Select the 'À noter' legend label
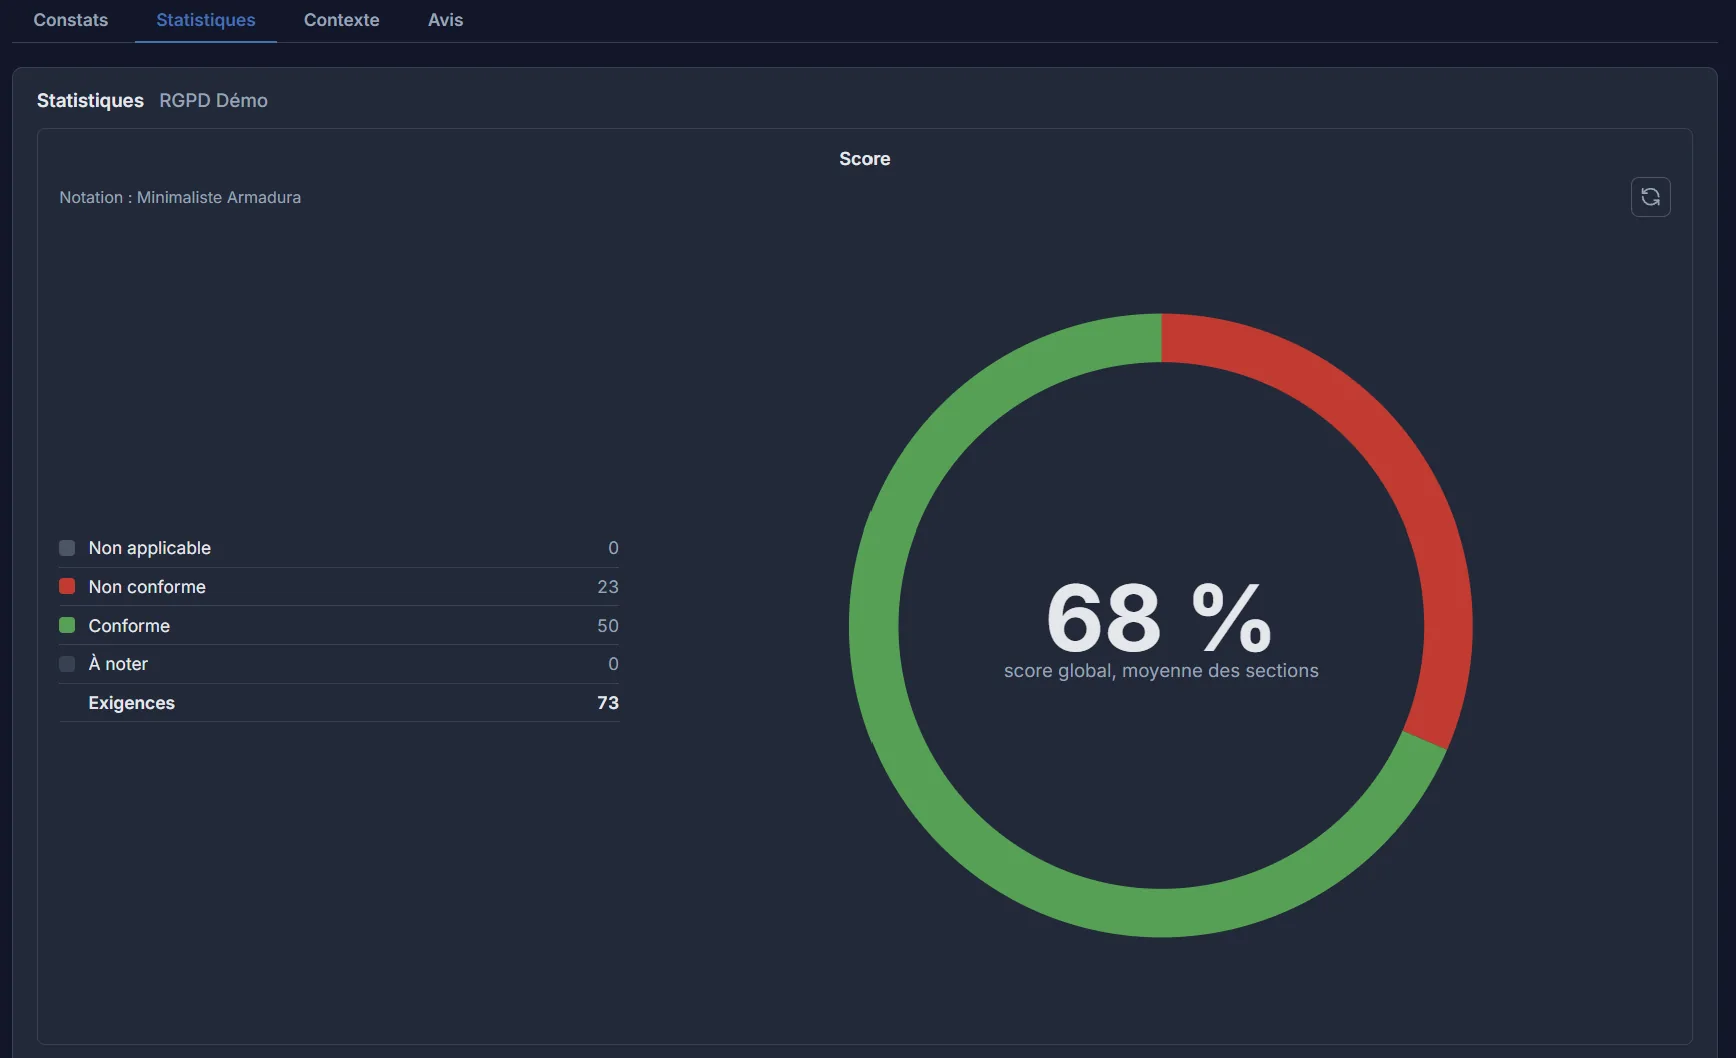 [x=118, y=664]
